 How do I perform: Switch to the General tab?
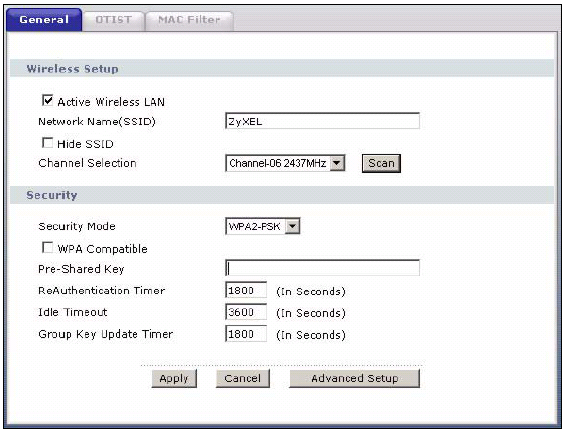(x=44, y=19)
